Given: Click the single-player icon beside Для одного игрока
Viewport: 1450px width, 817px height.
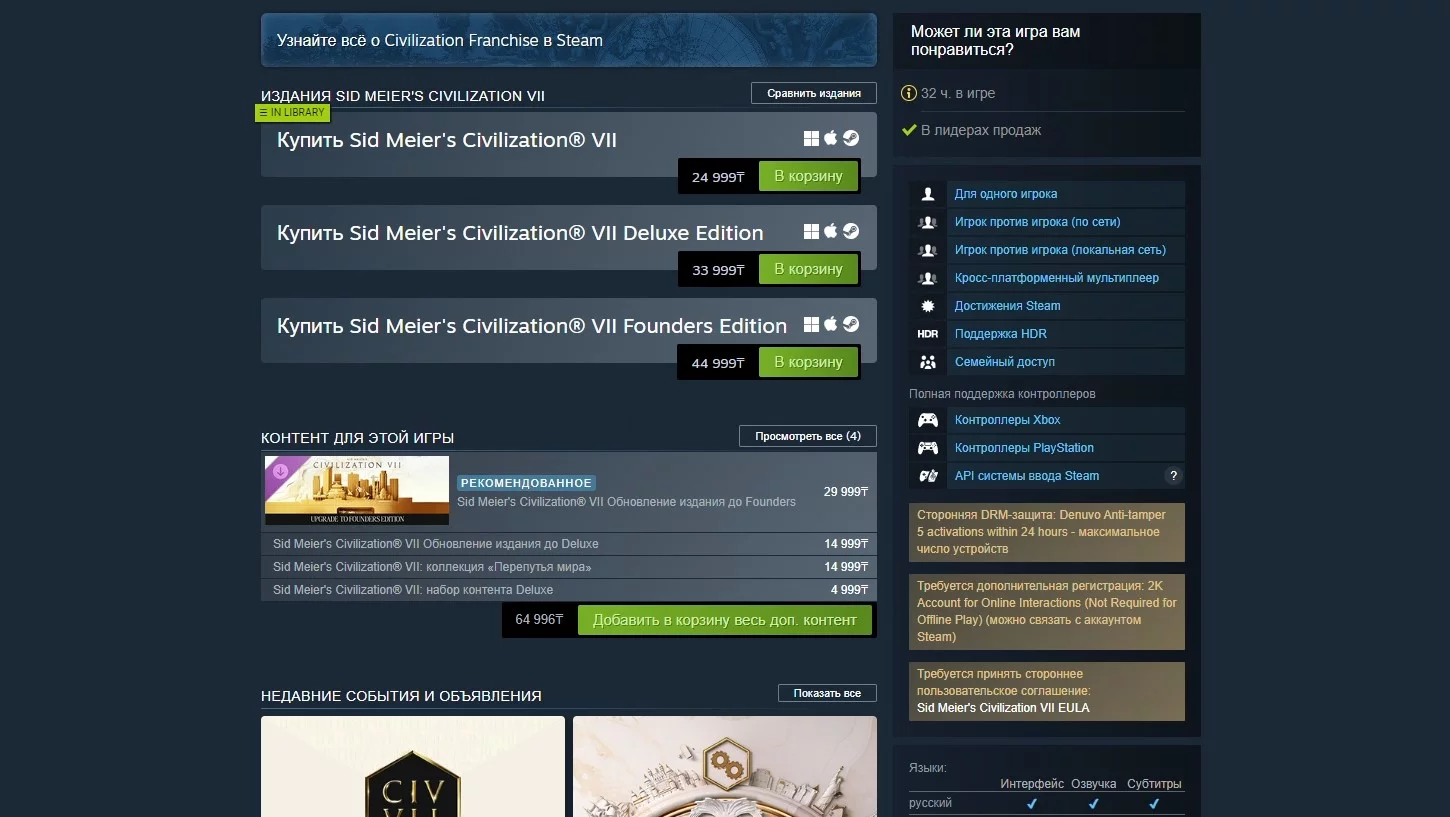Looking at the screenshot, I should point(928,194).
